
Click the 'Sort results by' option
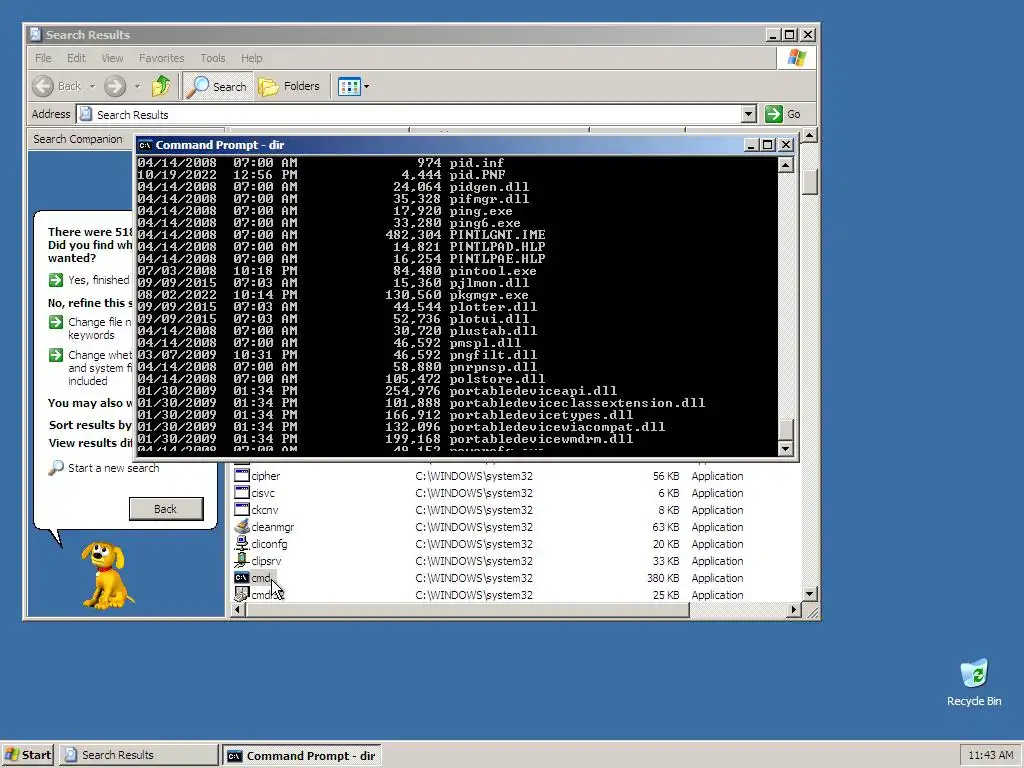pos(90,425)
